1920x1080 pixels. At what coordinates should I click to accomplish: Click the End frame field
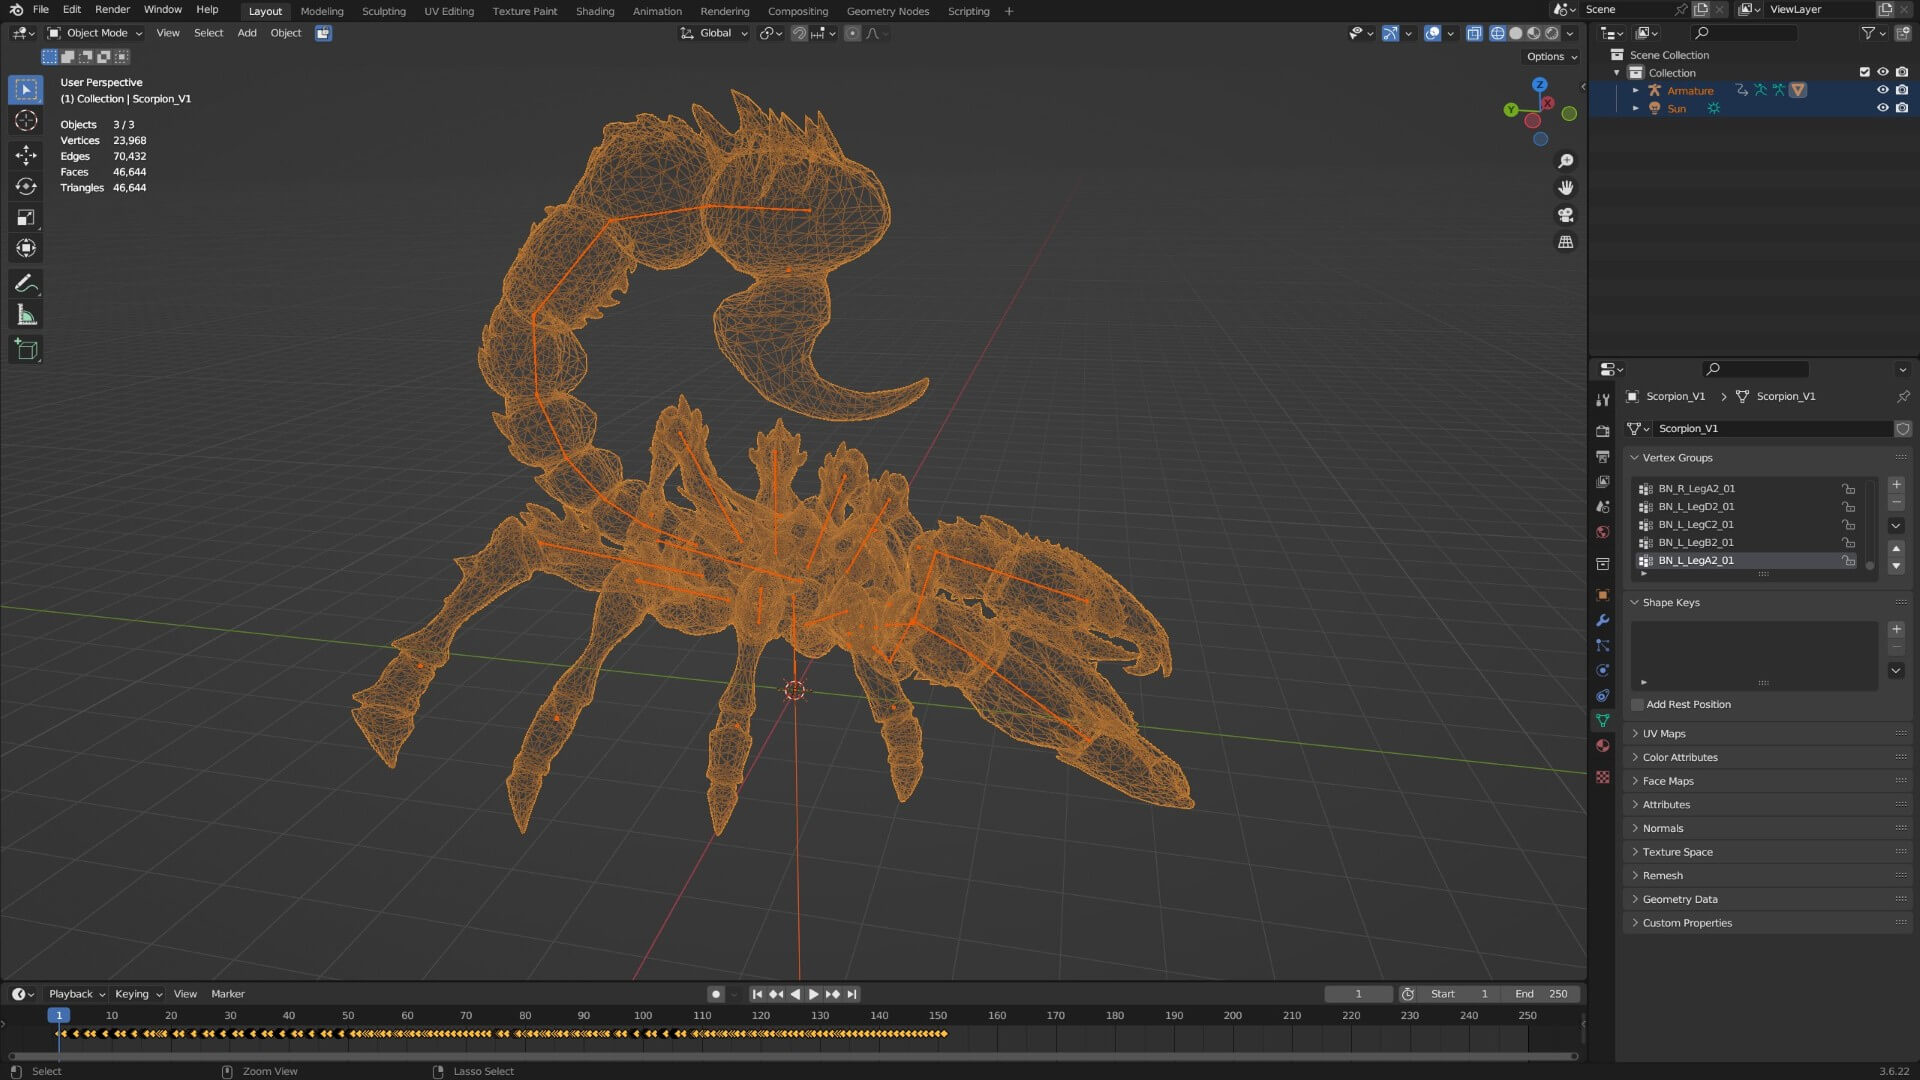tap(1542, 994)
